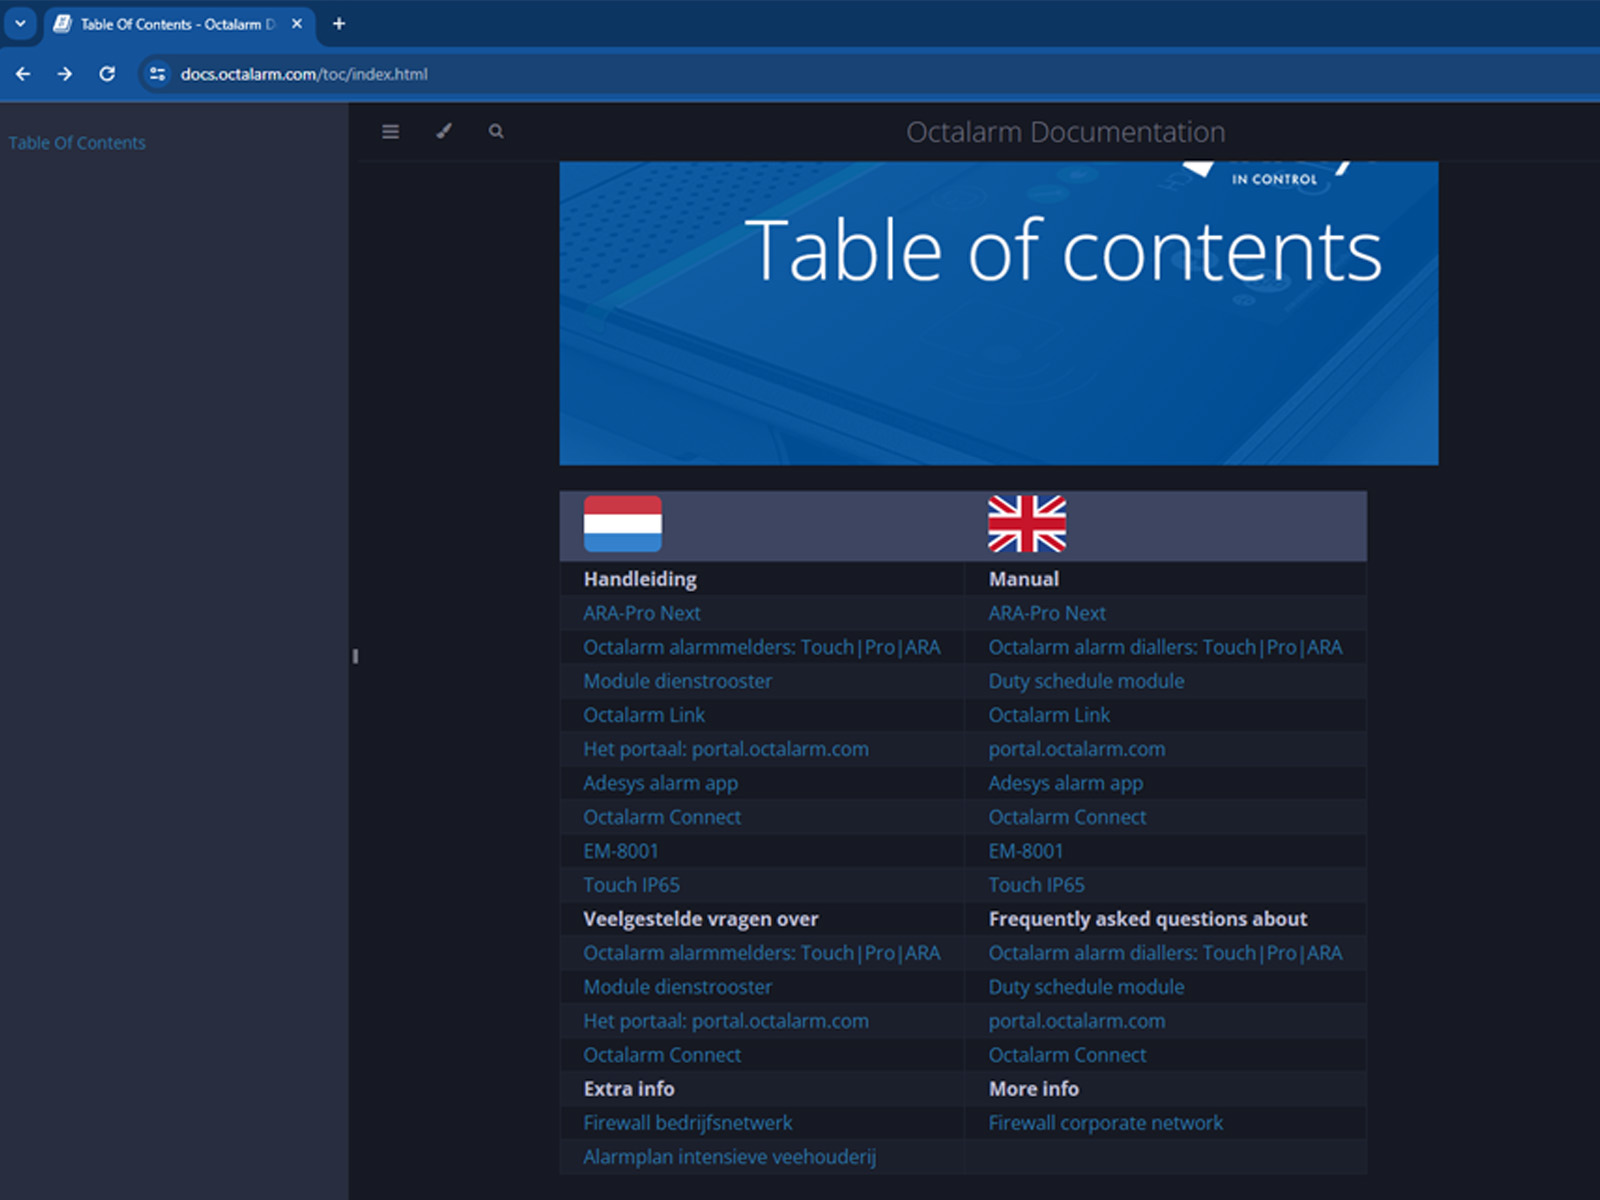Open Octalarm Connect link under Handleiding
Viewport: 1600px width, 1200px height.
pyautogui.click(x=663, y=817)
